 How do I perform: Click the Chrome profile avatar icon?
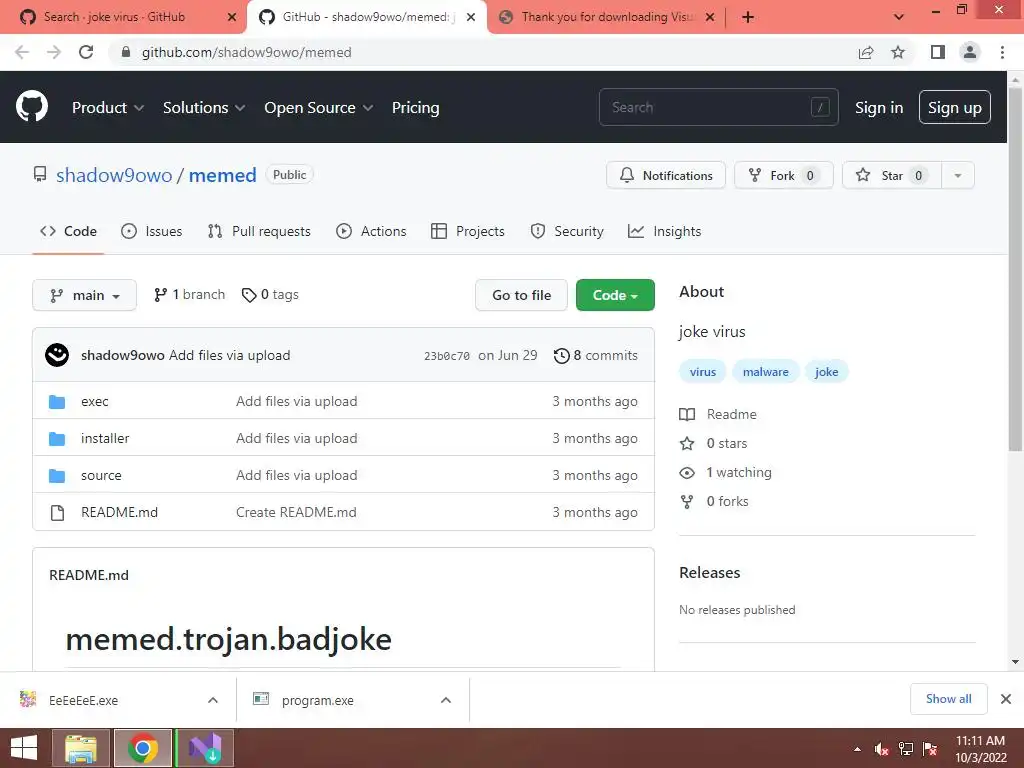970,52
